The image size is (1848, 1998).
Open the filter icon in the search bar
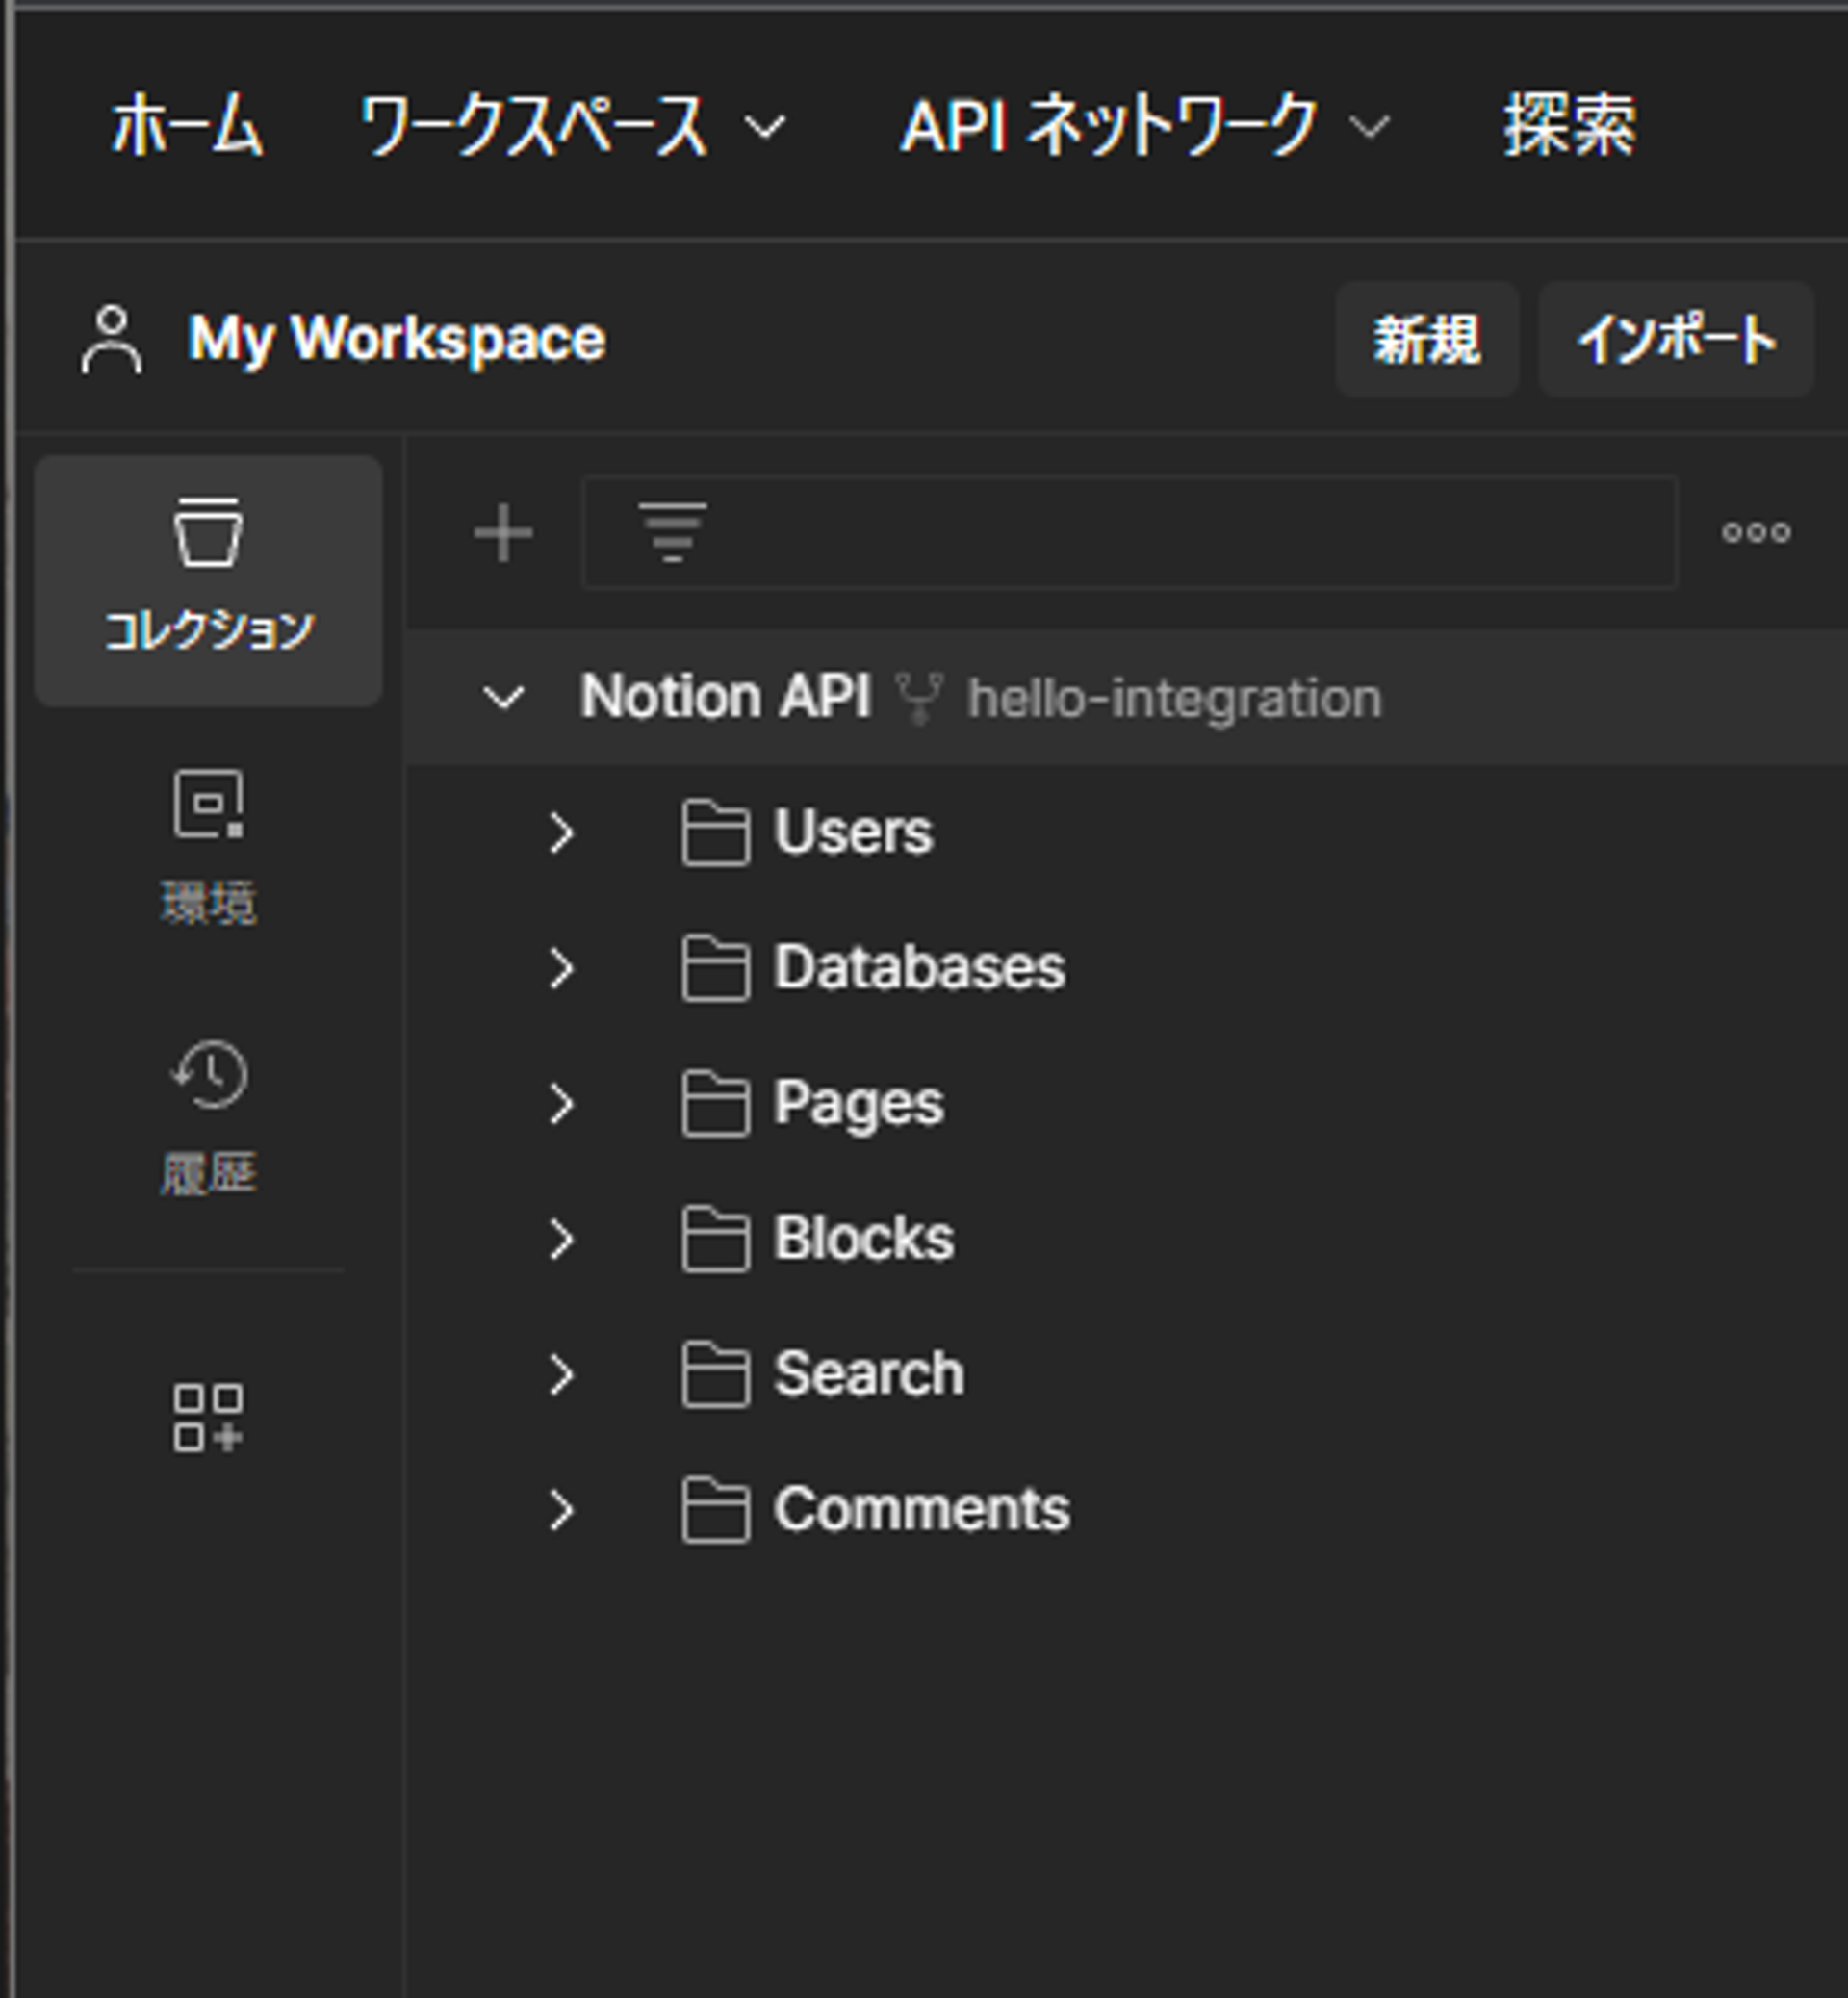[x=672, y=533]
